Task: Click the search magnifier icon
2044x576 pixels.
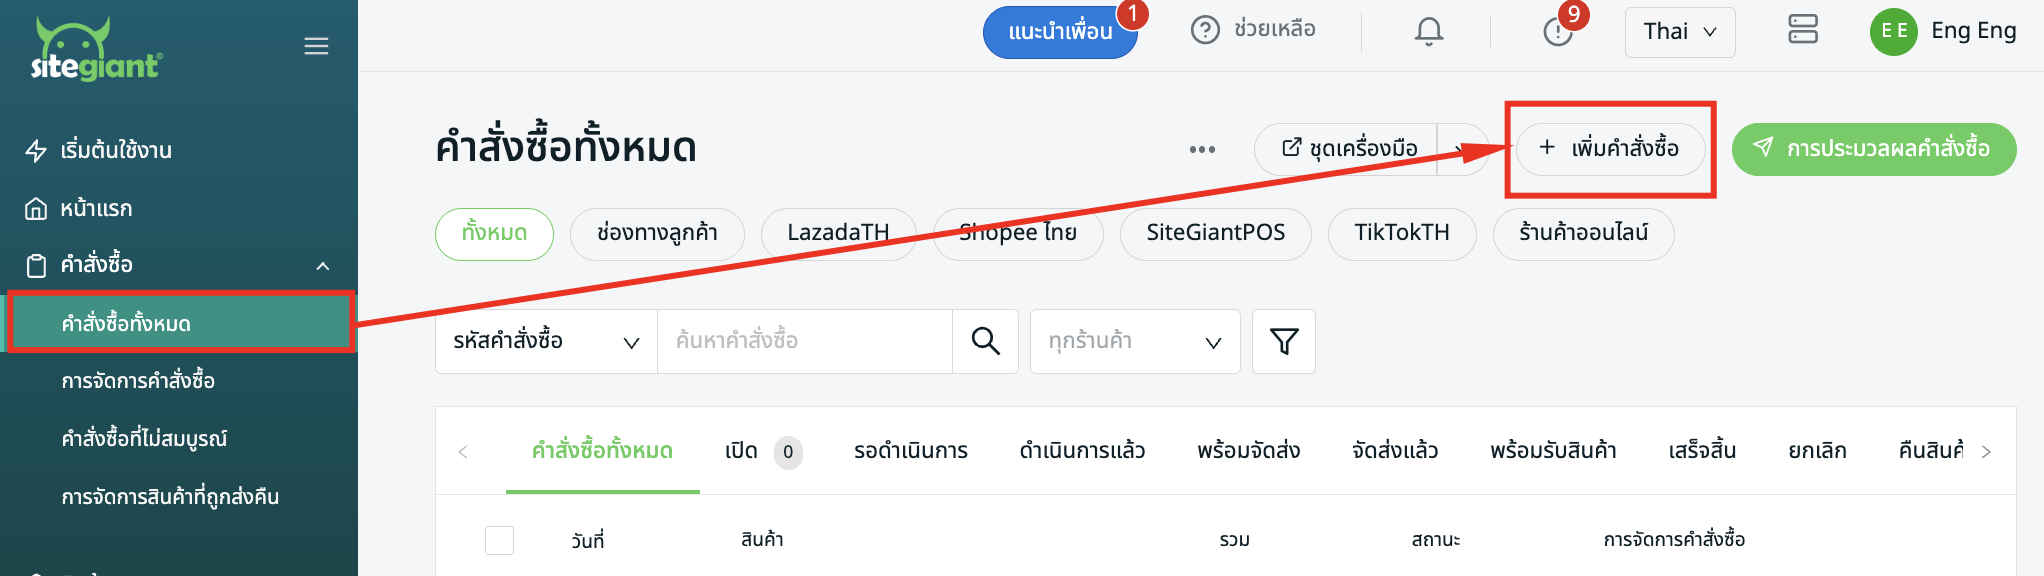Action: (985, 341)
